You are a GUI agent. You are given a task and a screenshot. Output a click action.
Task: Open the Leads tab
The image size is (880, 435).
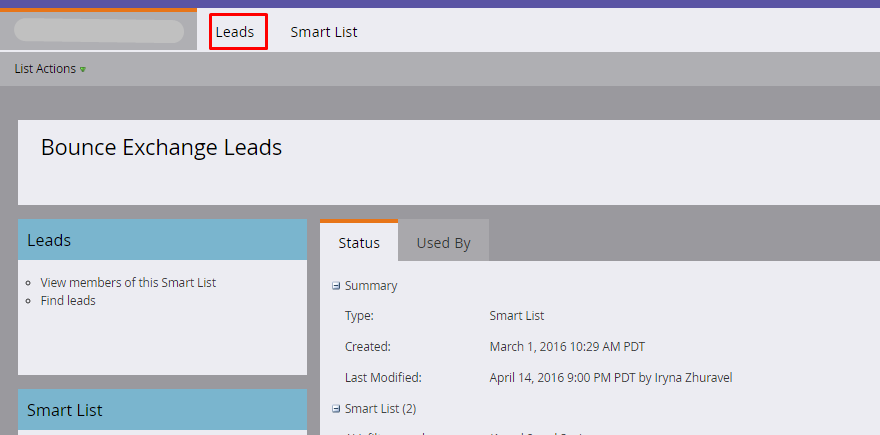[x=235, y=32]
